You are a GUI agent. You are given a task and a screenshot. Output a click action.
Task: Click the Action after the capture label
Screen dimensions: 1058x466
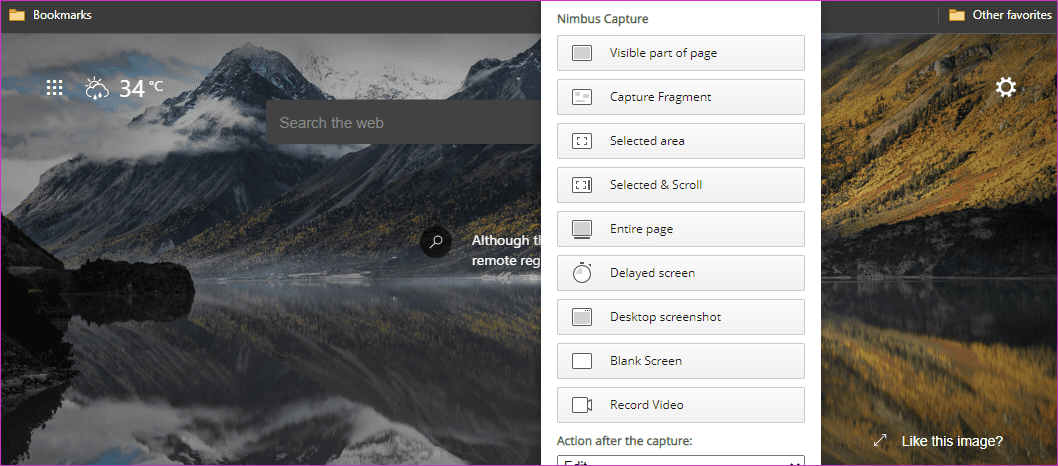pyautogui.click(x=625, y=441)
